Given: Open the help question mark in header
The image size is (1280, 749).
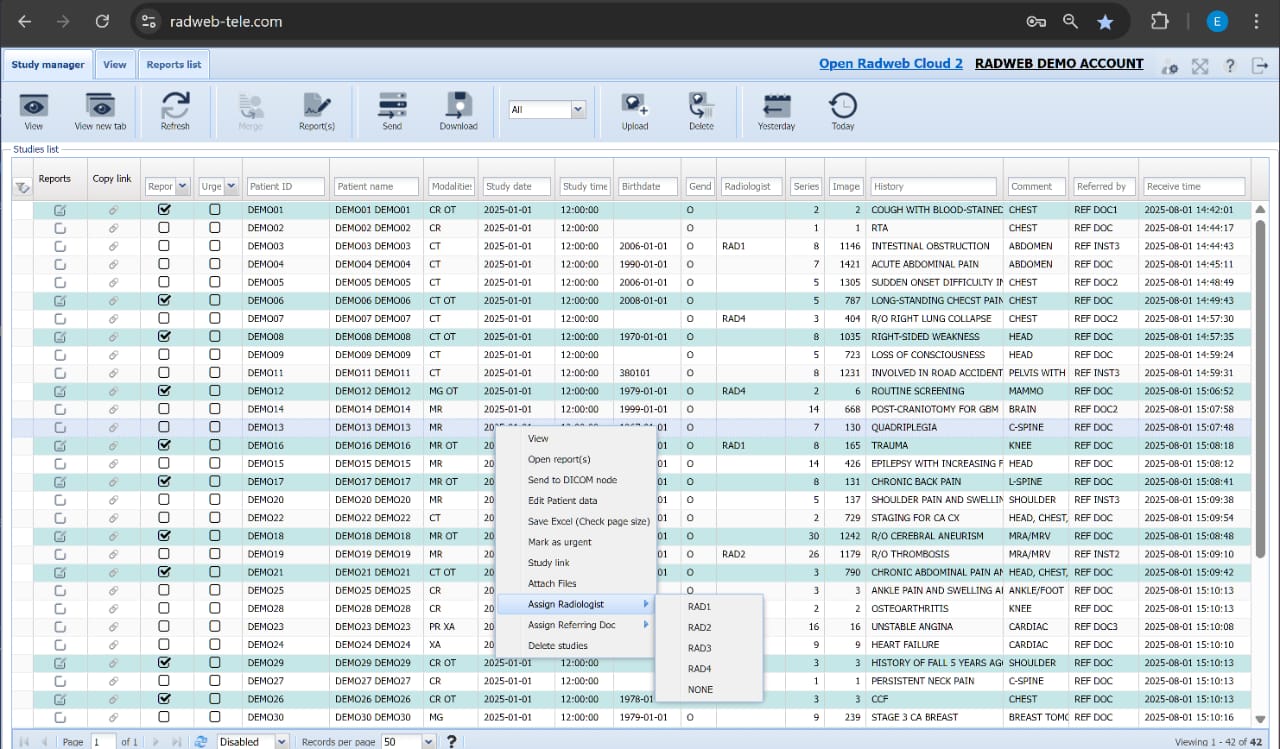Looking at the screenshot, I should 1231,66.
